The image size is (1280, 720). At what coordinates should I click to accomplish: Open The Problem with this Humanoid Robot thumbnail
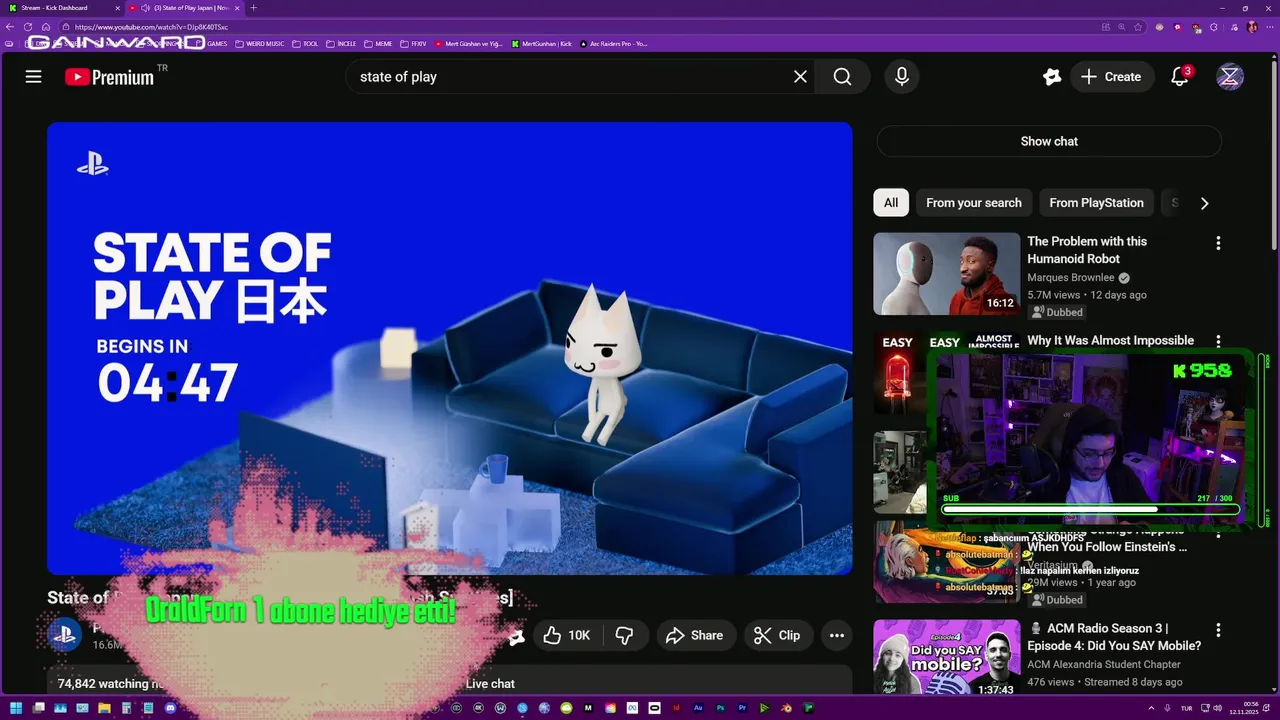[946, 274]
